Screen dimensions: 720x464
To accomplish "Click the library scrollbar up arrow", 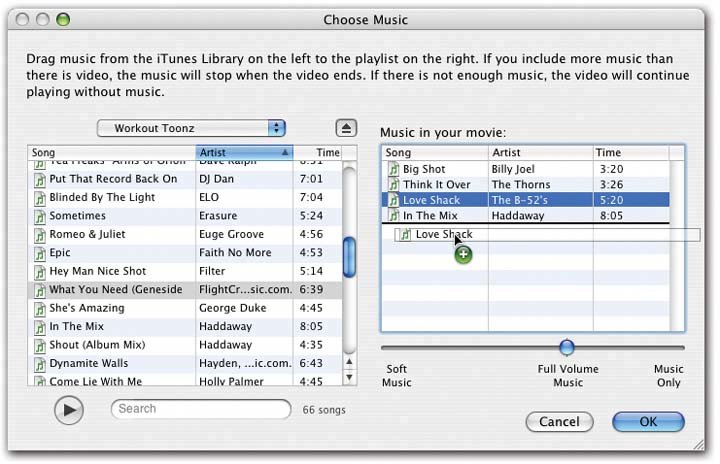I will click(x=349, y=362).
